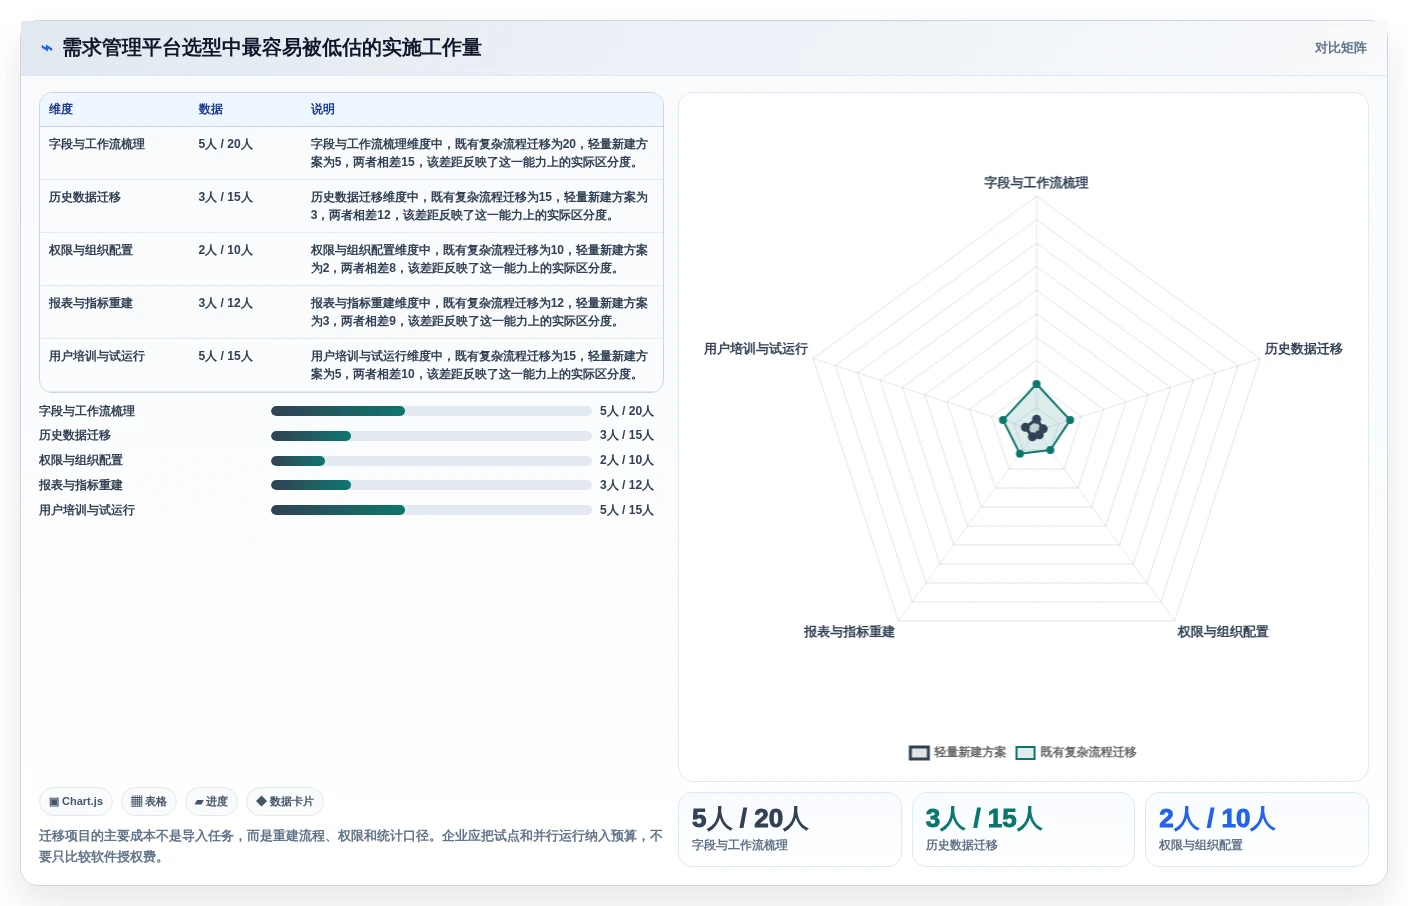Click the 对比矩阵 label in the header
The width and height of the screenshot is (1408, 906).
coord(1340,48)
